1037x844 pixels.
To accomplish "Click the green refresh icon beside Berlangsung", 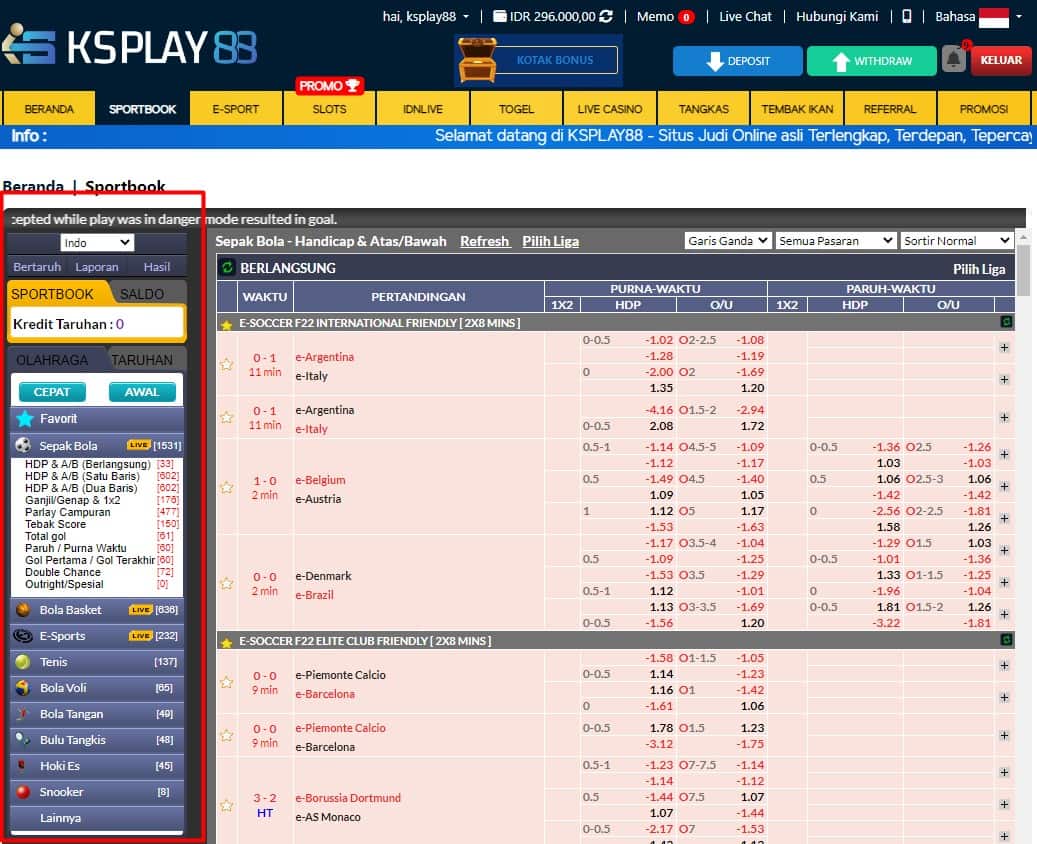I will [227, 268].
